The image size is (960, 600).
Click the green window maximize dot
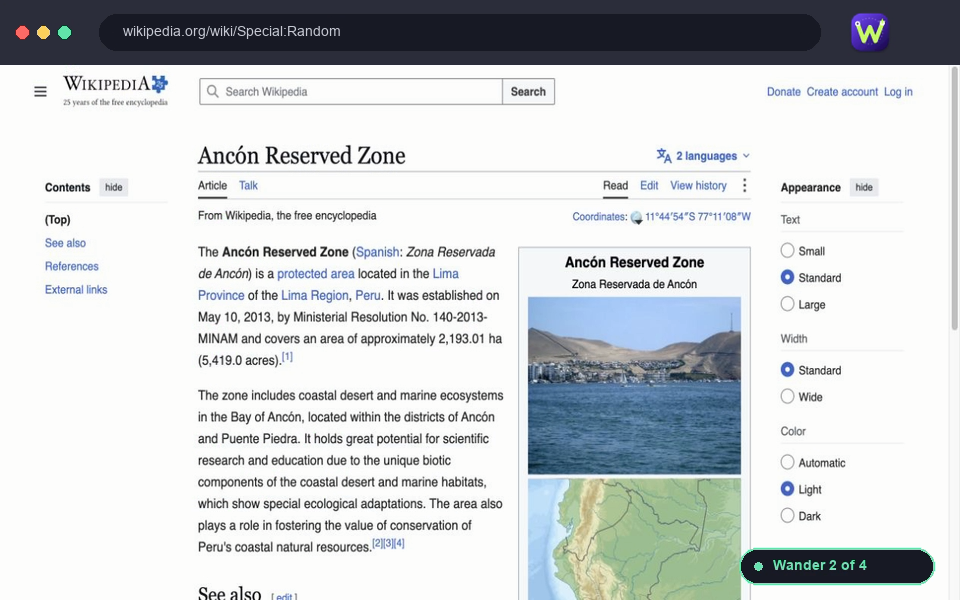pos(64,32)
